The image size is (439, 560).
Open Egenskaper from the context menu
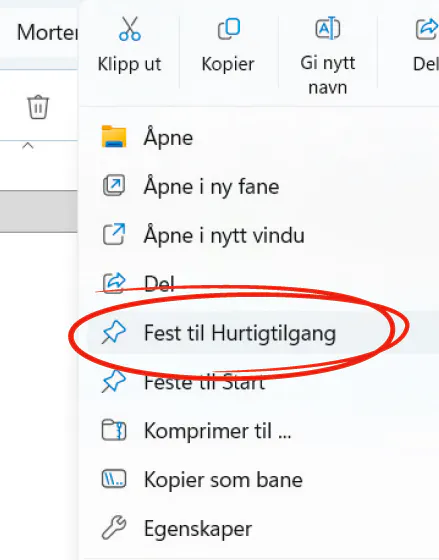click(198, 528)
